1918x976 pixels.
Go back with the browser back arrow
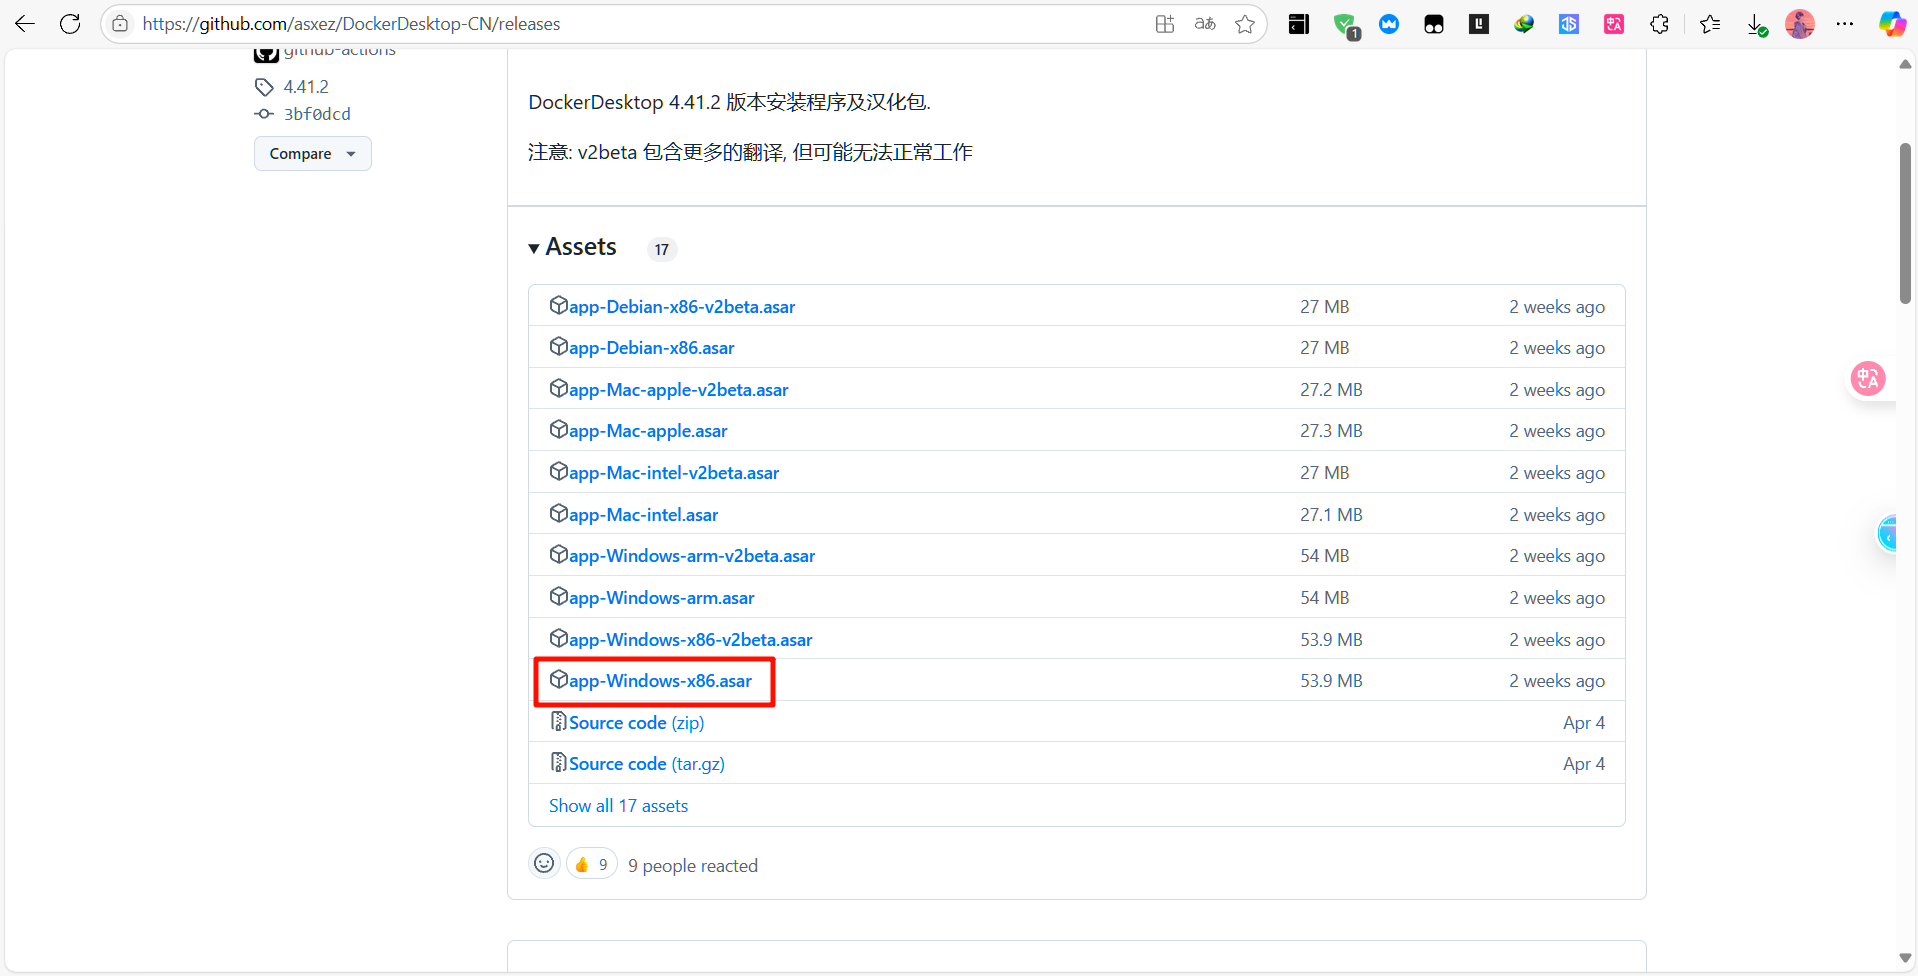[25, 24]
